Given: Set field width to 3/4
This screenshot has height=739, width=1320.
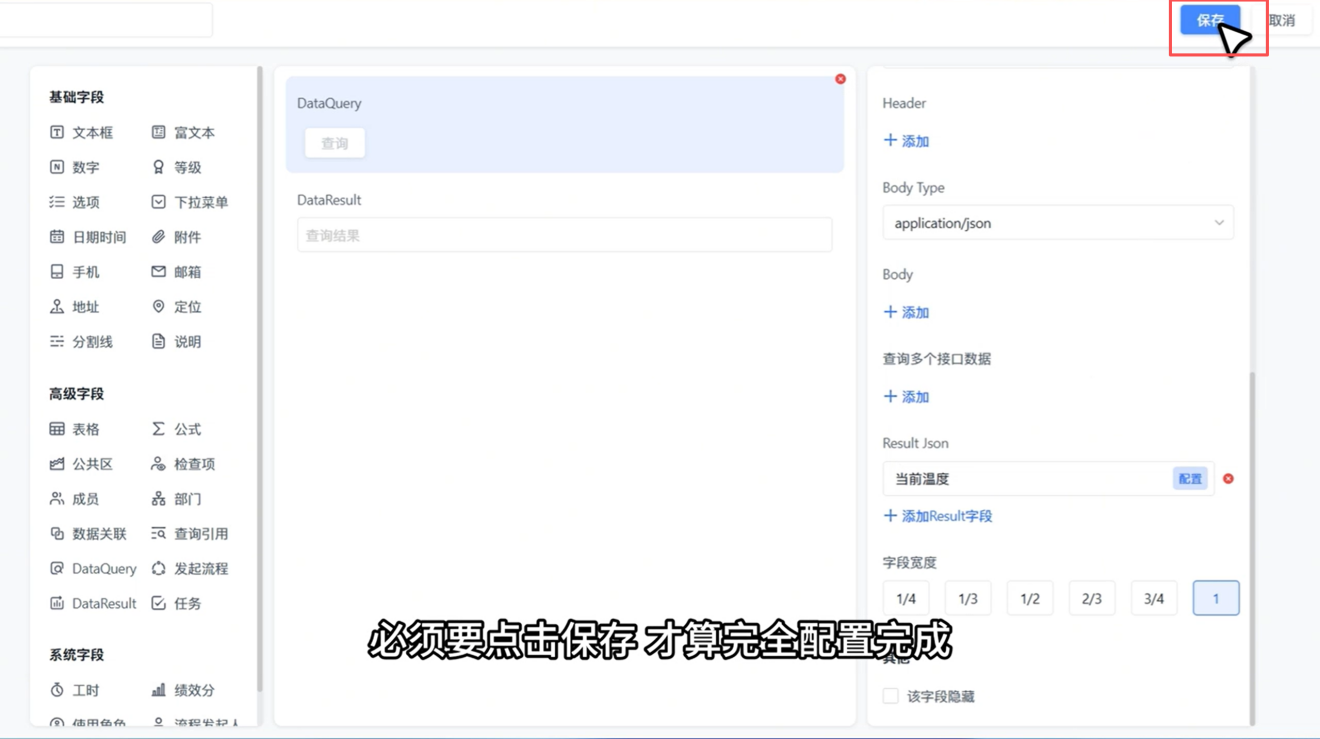Looking at the screenshot, I should [x=1154, y=598].
